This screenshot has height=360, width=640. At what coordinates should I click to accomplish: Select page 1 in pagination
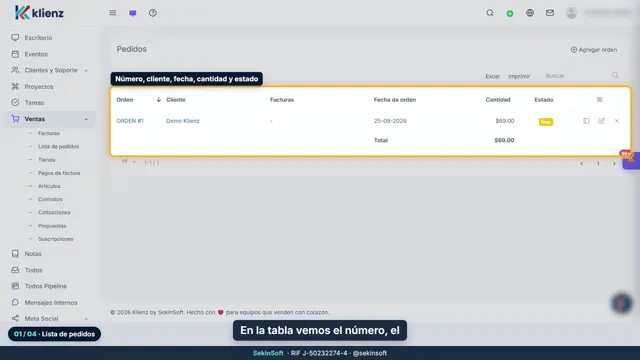click(x=598, y=164)
